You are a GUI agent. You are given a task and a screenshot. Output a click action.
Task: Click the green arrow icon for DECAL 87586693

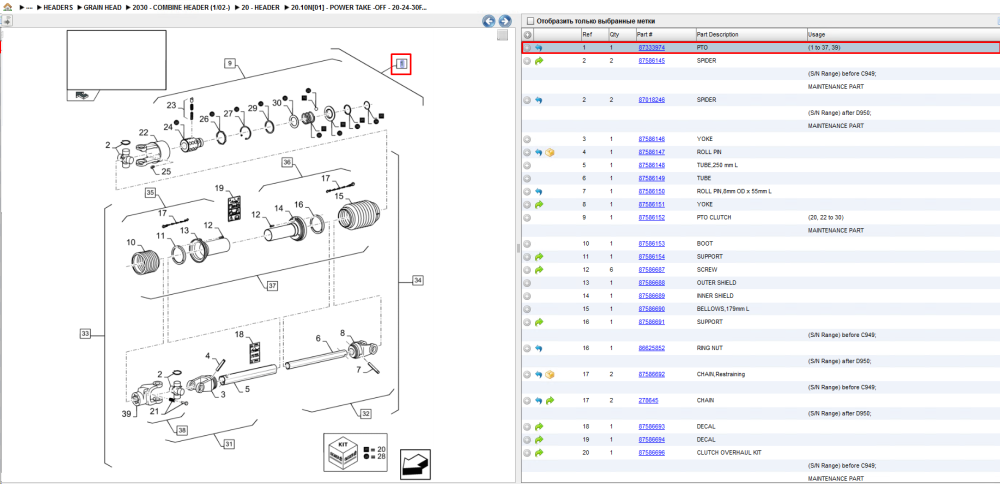pyautogui.click(x=539, y=427)
